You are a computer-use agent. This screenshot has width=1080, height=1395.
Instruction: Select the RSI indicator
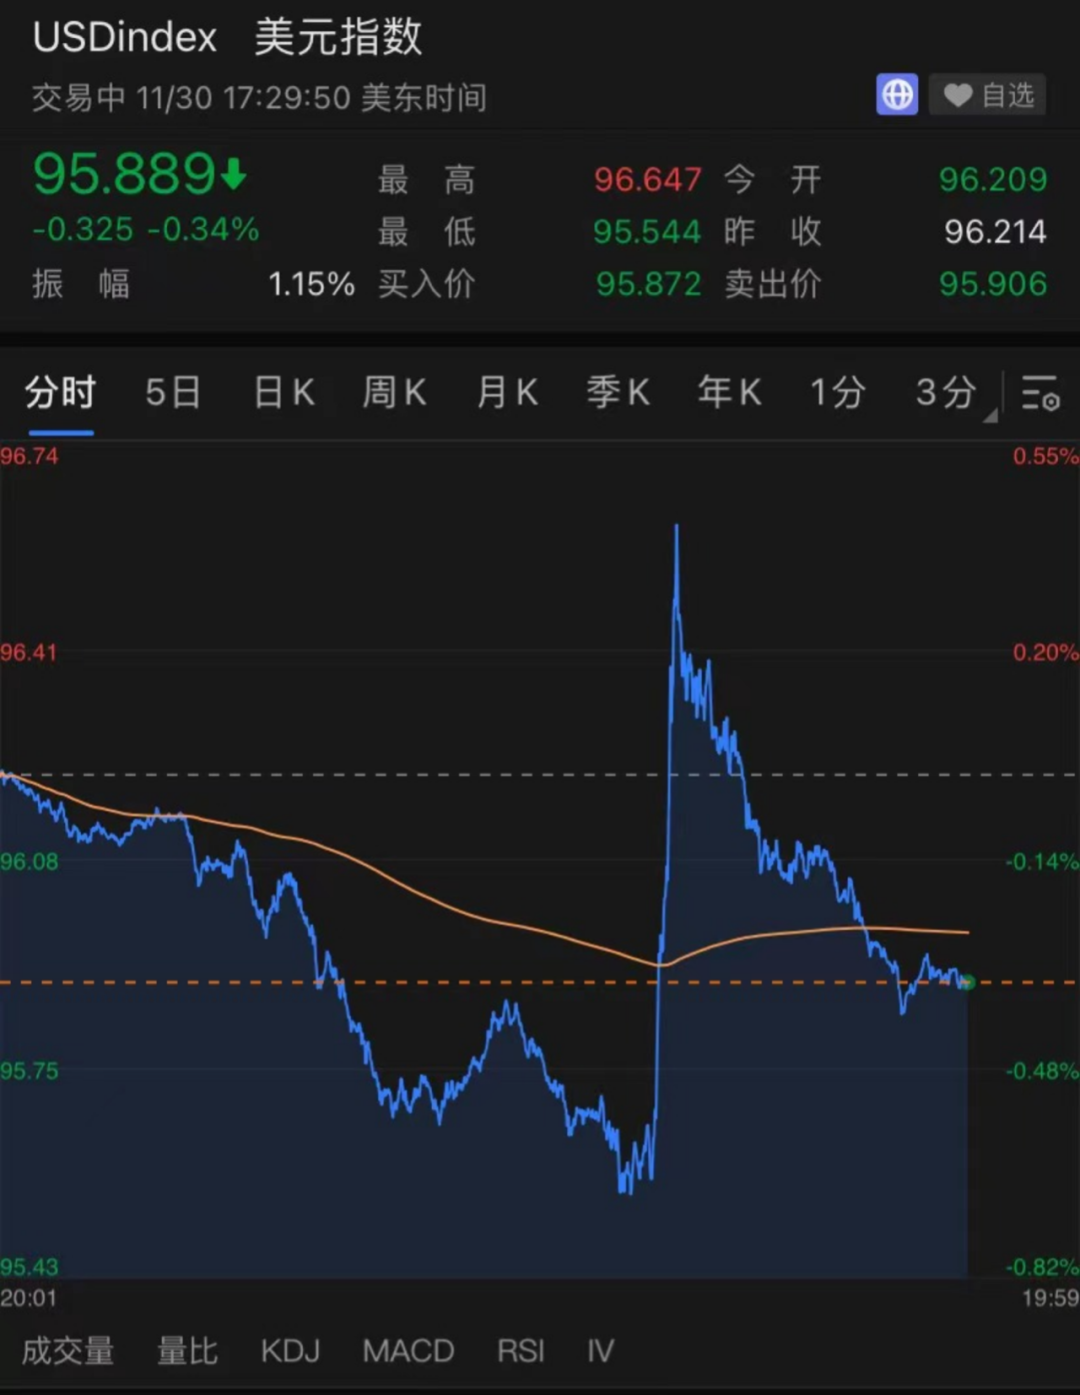pos(520,1351)
